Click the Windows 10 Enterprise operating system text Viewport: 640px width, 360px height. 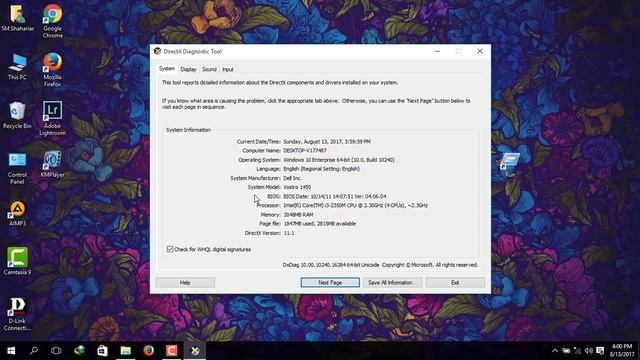pos(339,160)
